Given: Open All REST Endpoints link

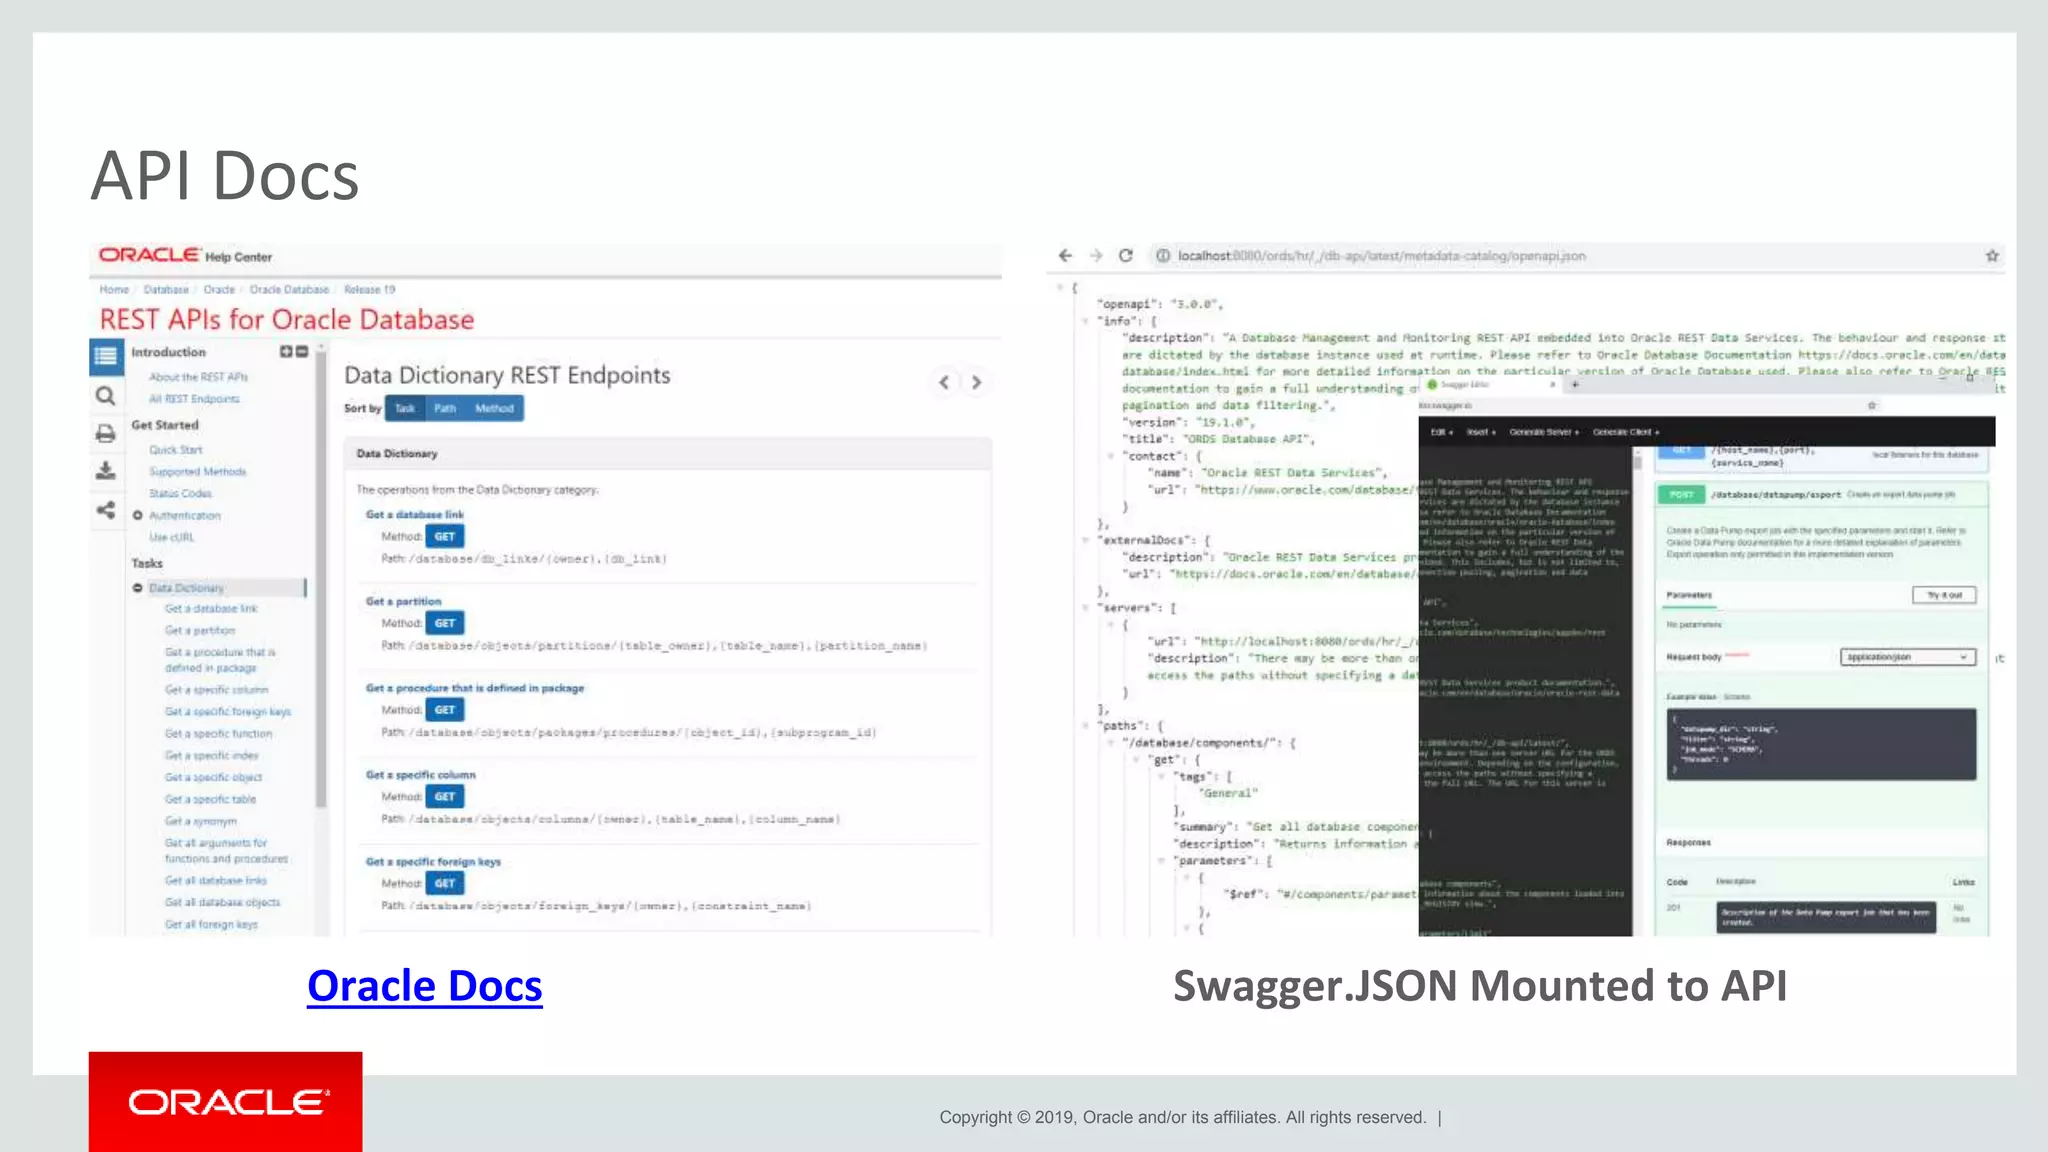Looking at the screenshot, I should [194, 399].
